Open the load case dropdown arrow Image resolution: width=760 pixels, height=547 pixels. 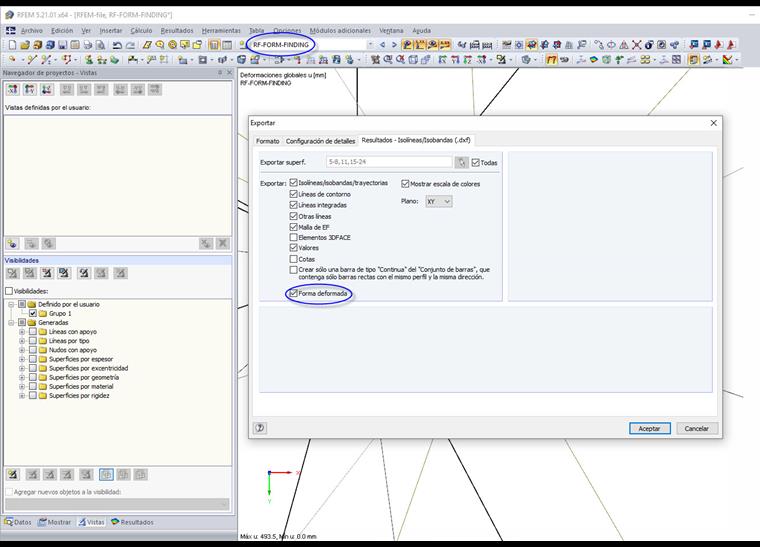click(x=371, y=45)
